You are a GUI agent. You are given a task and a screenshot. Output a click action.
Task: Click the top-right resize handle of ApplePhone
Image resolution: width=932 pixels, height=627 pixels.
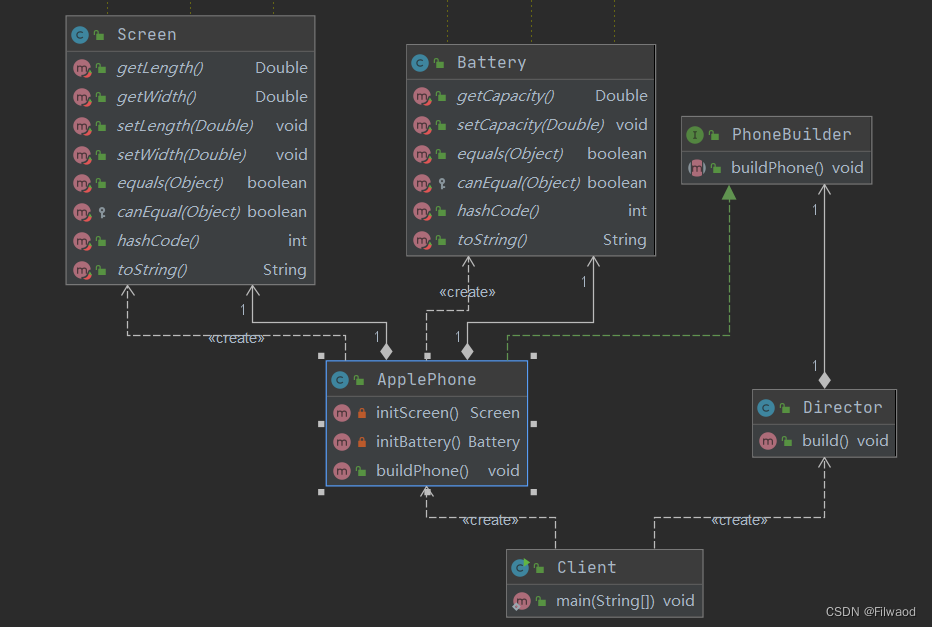point(534,356)
